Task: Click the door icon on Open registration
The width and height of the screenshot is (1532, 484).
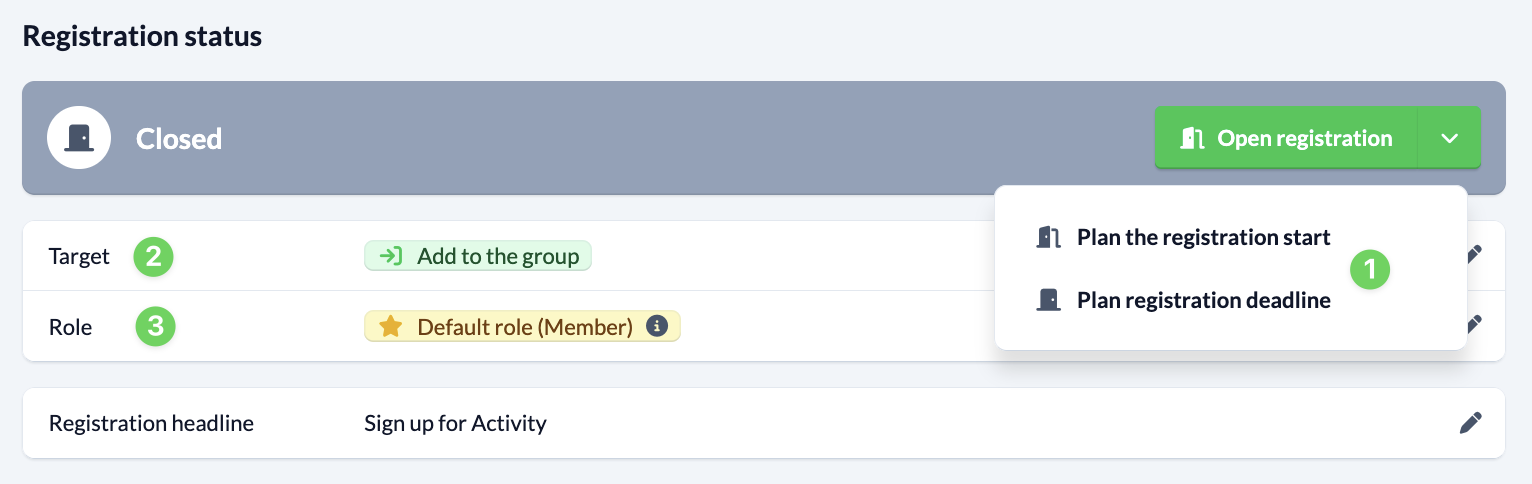Action: point(1192,138)
